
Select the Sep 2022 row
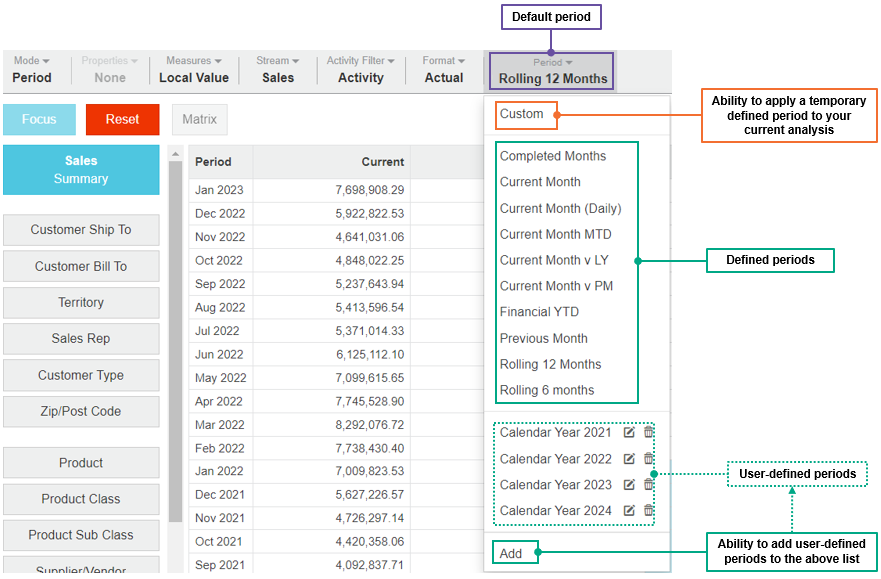pos(336,284)
